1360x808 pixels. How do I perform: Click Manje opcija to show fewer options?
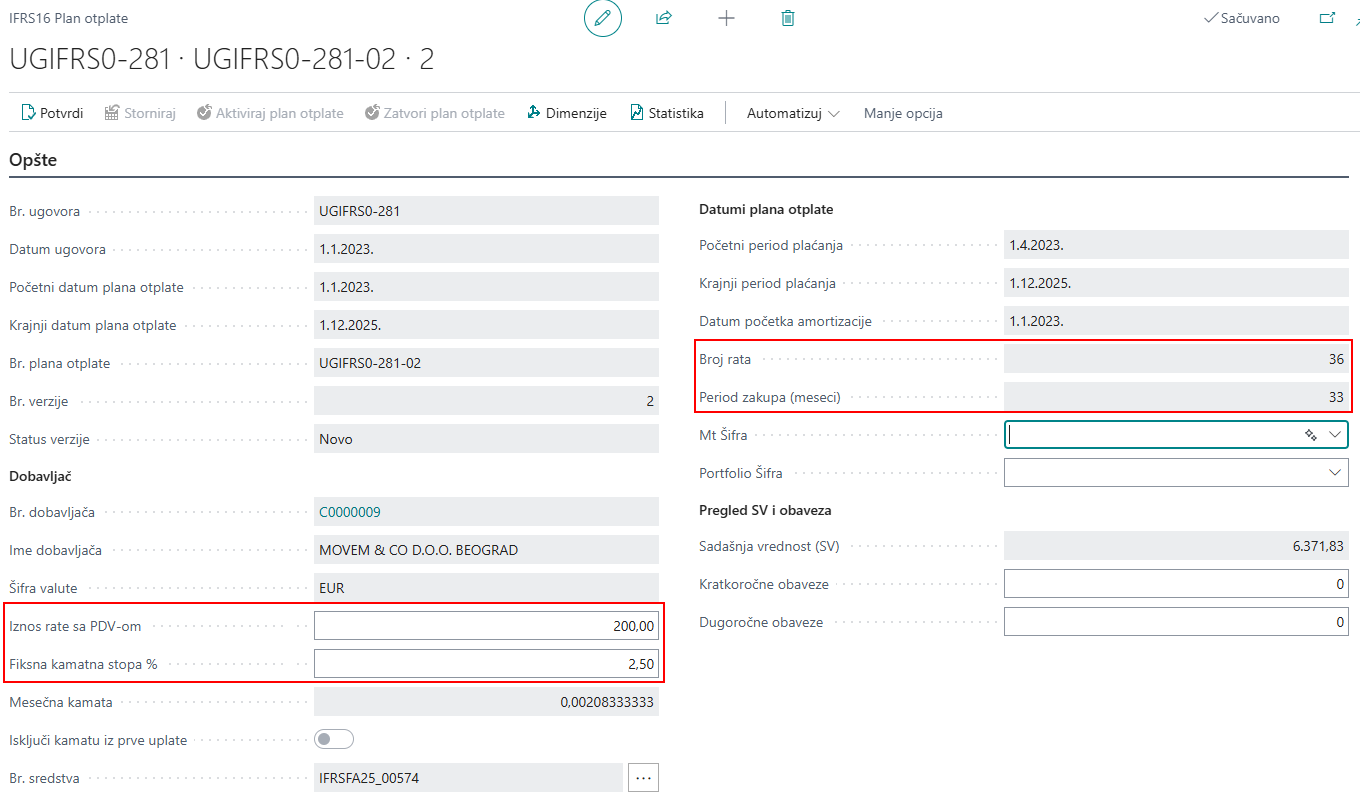pyautogui.click(x=903, y=113)
